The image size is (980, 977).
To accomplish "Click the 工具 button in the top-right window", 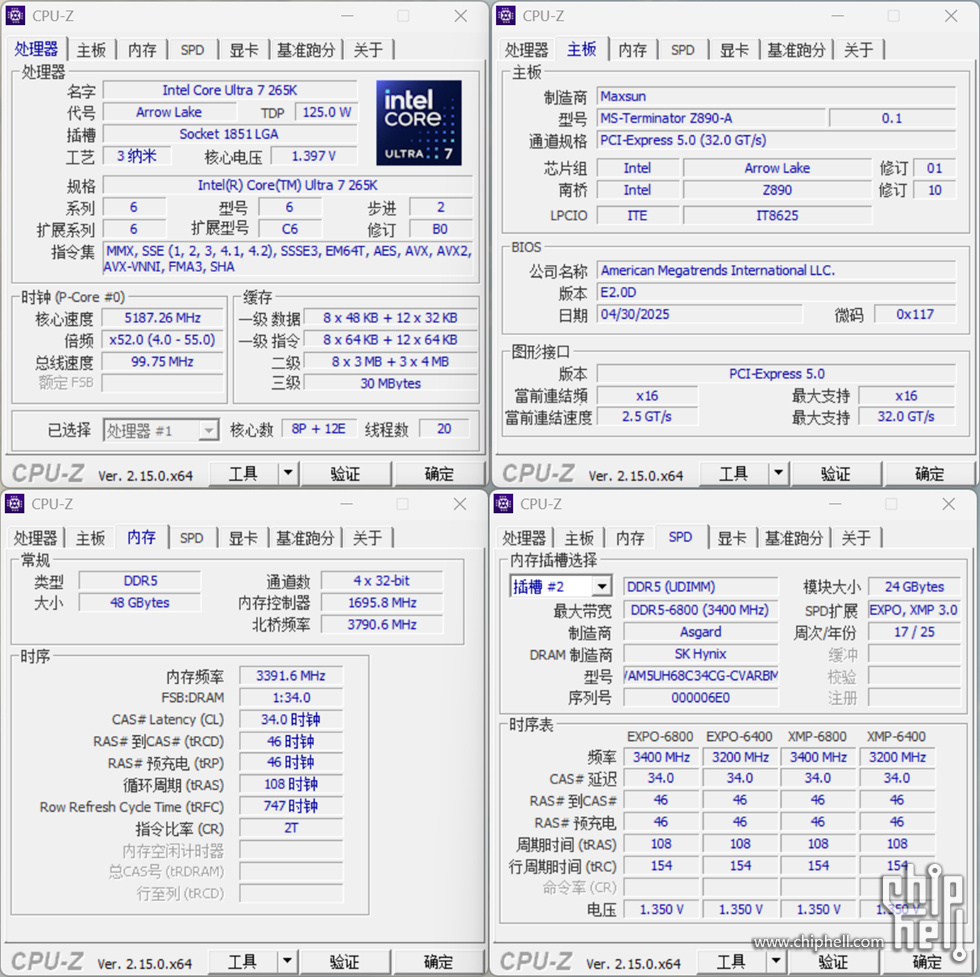I will [x=734, y=473].
